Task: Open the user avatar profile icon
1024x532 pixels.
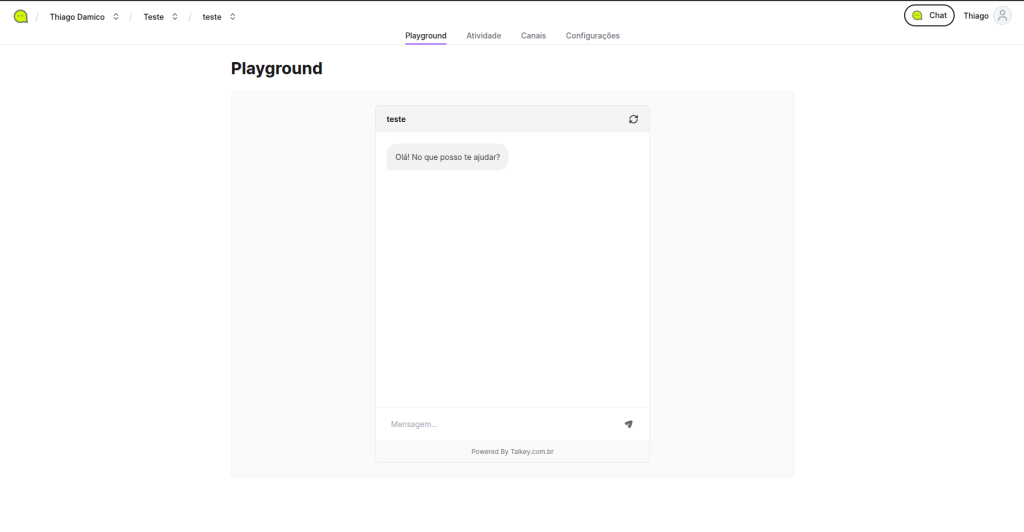Action: [x=1002, y=16]
